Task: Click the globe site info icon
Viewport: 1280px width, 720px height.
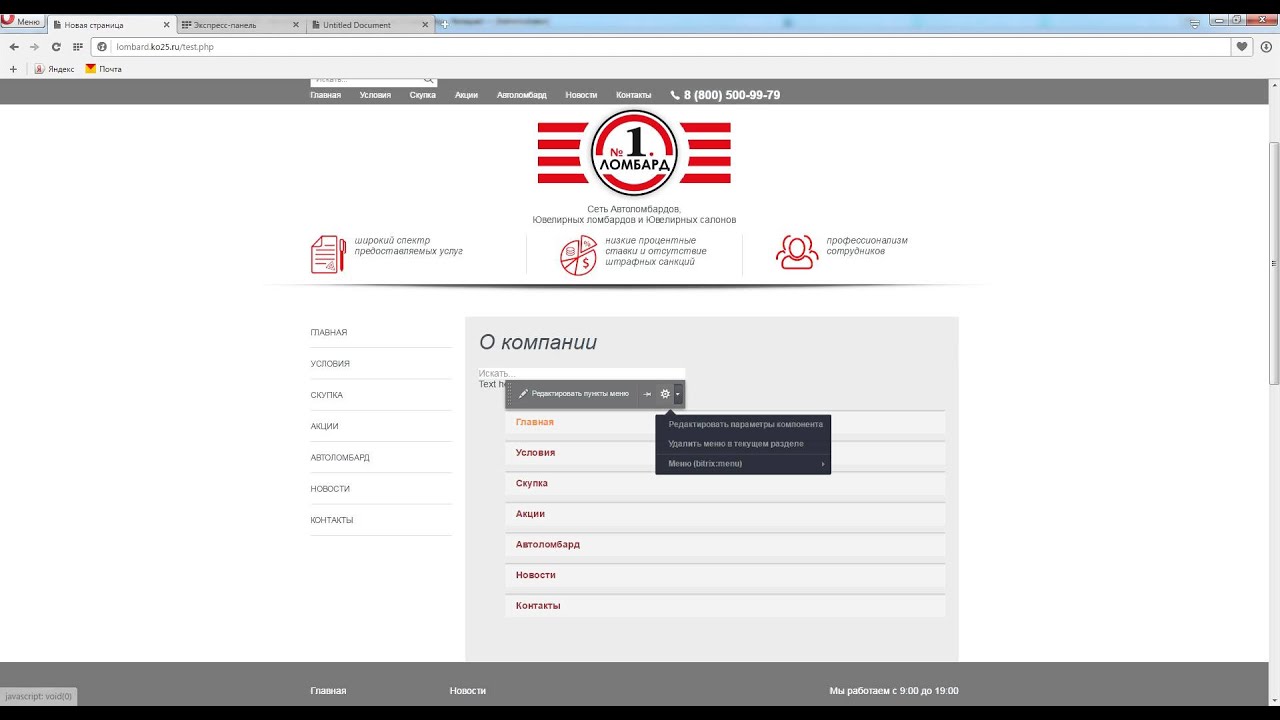Action: (102, 47)
